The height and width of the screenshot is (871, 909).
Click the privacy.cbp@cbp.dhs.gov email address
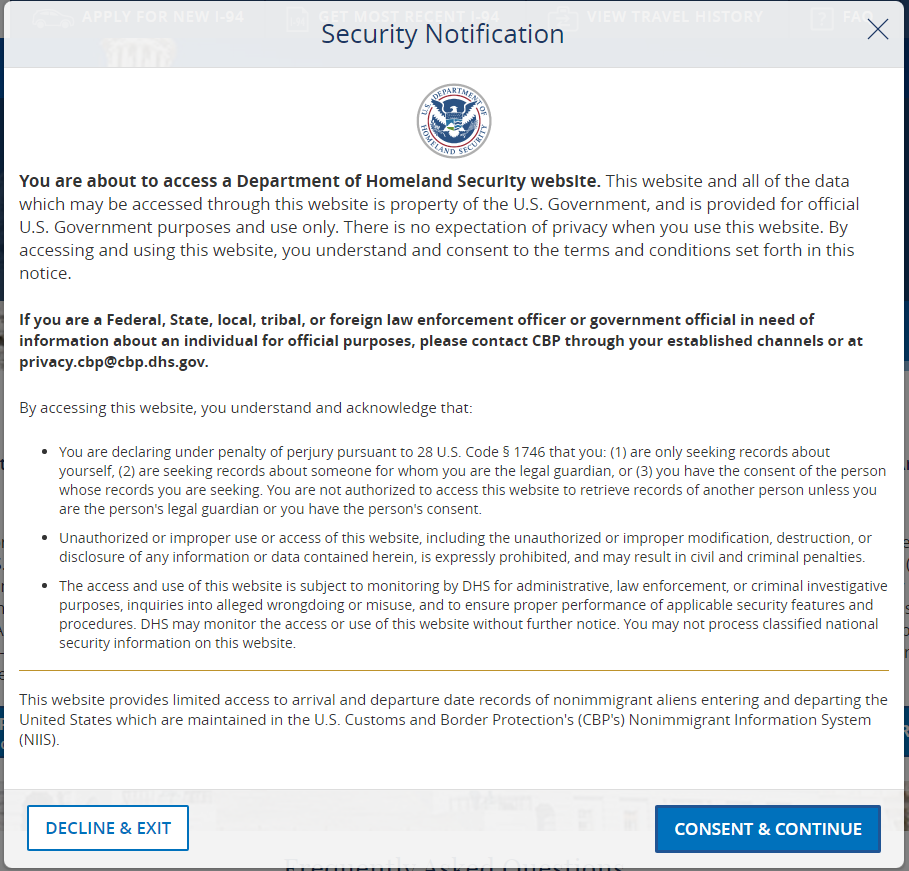(x=114, y=362)
